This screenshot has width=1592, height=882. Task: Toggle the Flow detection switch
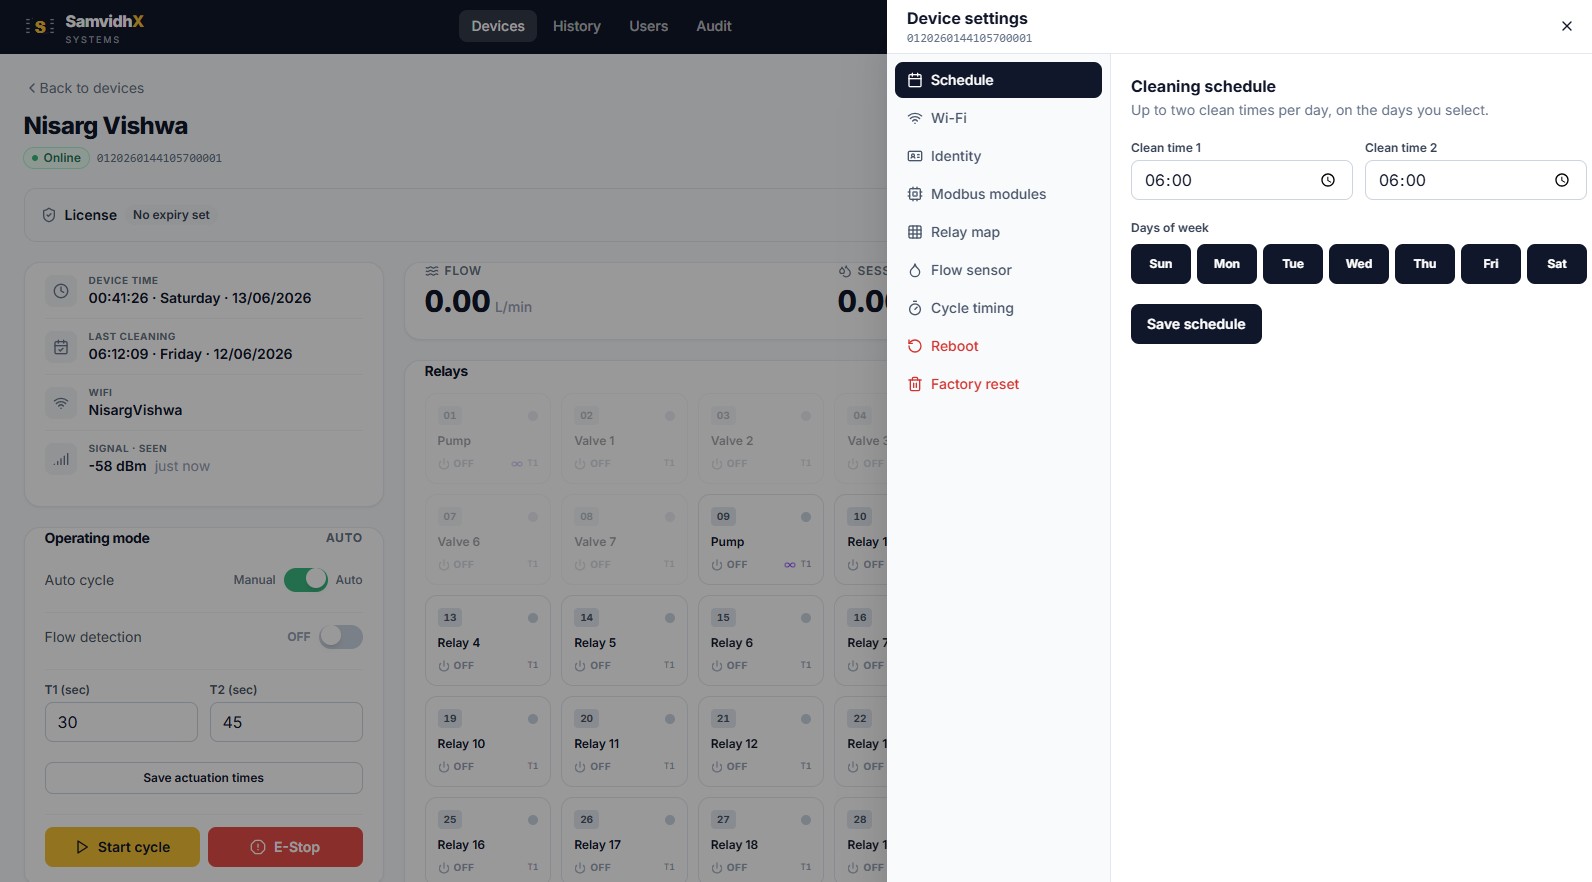coord(341,637)
